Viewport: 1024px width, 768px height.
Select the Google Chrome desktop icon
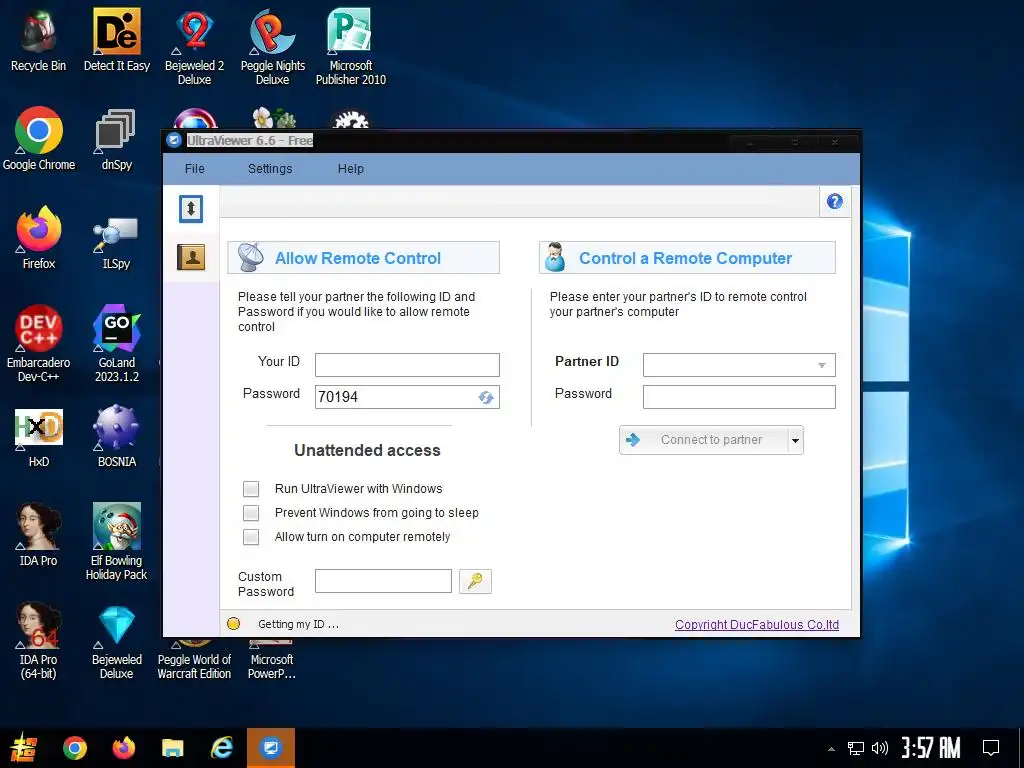(39, 139)
